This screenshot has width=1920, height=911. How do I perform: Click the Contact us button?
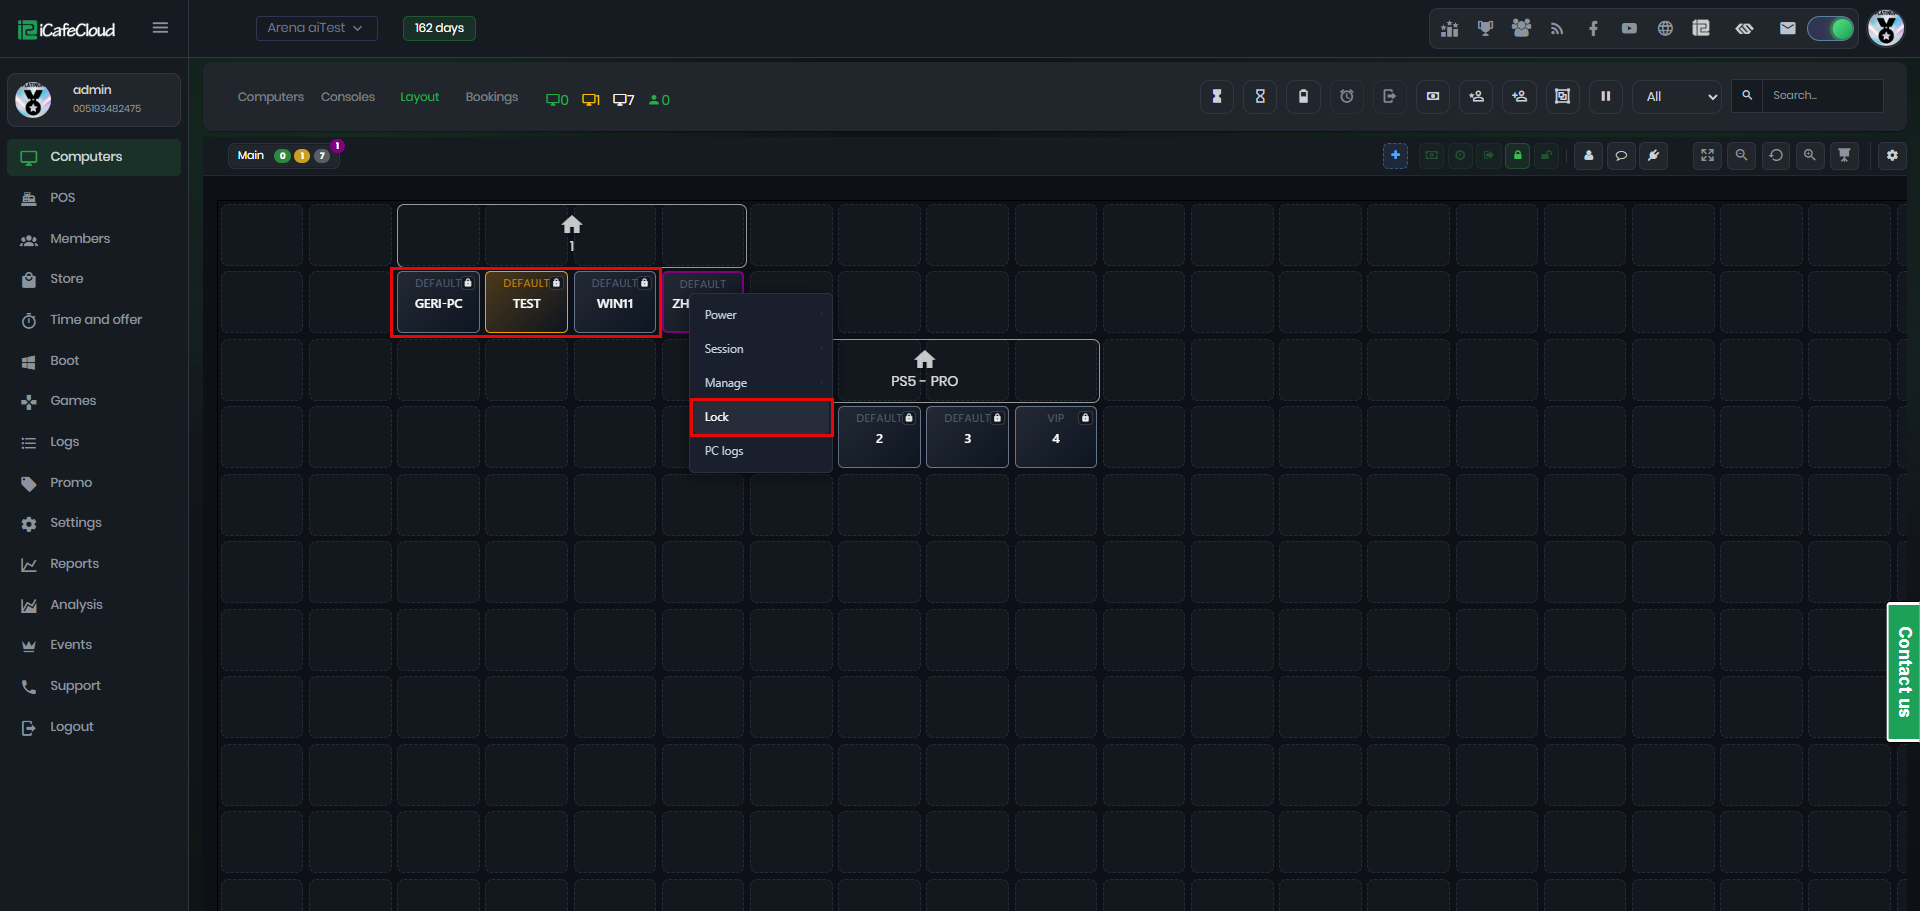tap(1903, 671)
